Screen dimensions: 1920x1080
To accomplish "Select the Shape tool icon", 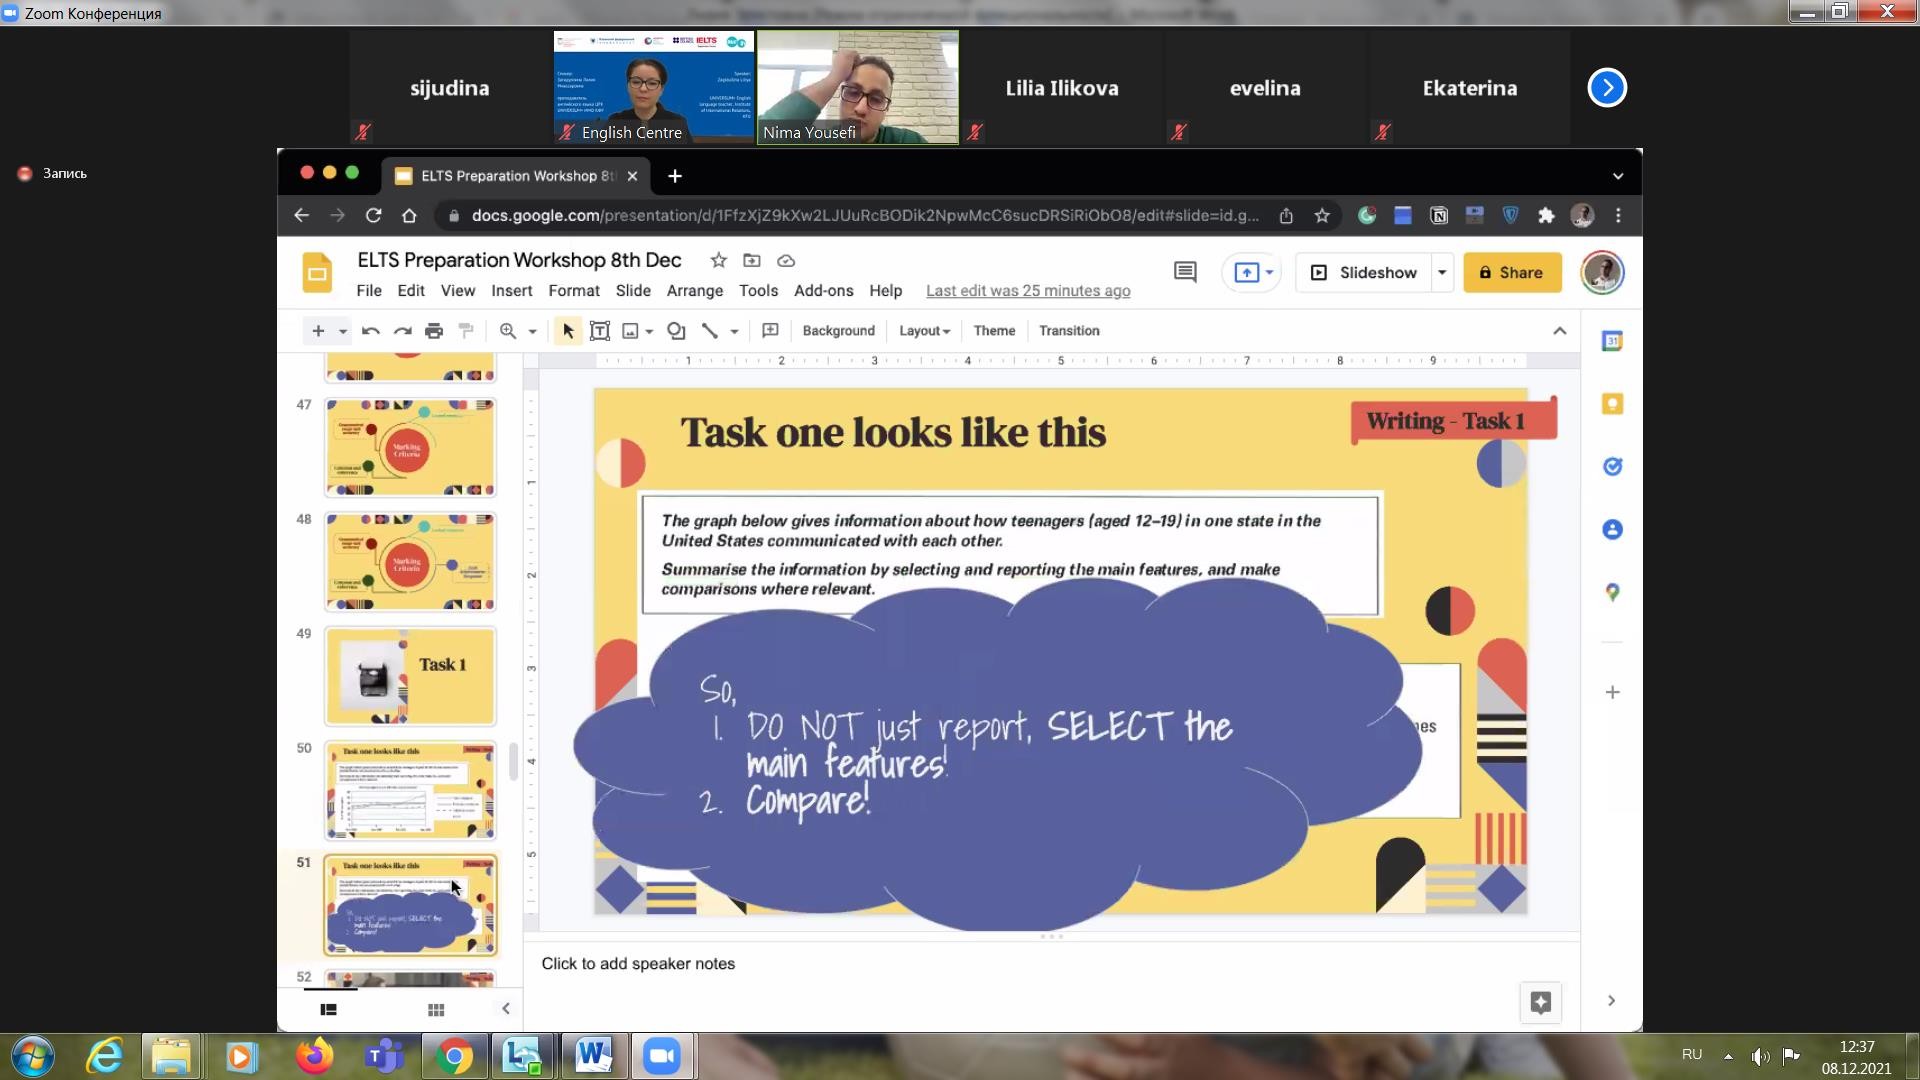I will click(676, 331).
